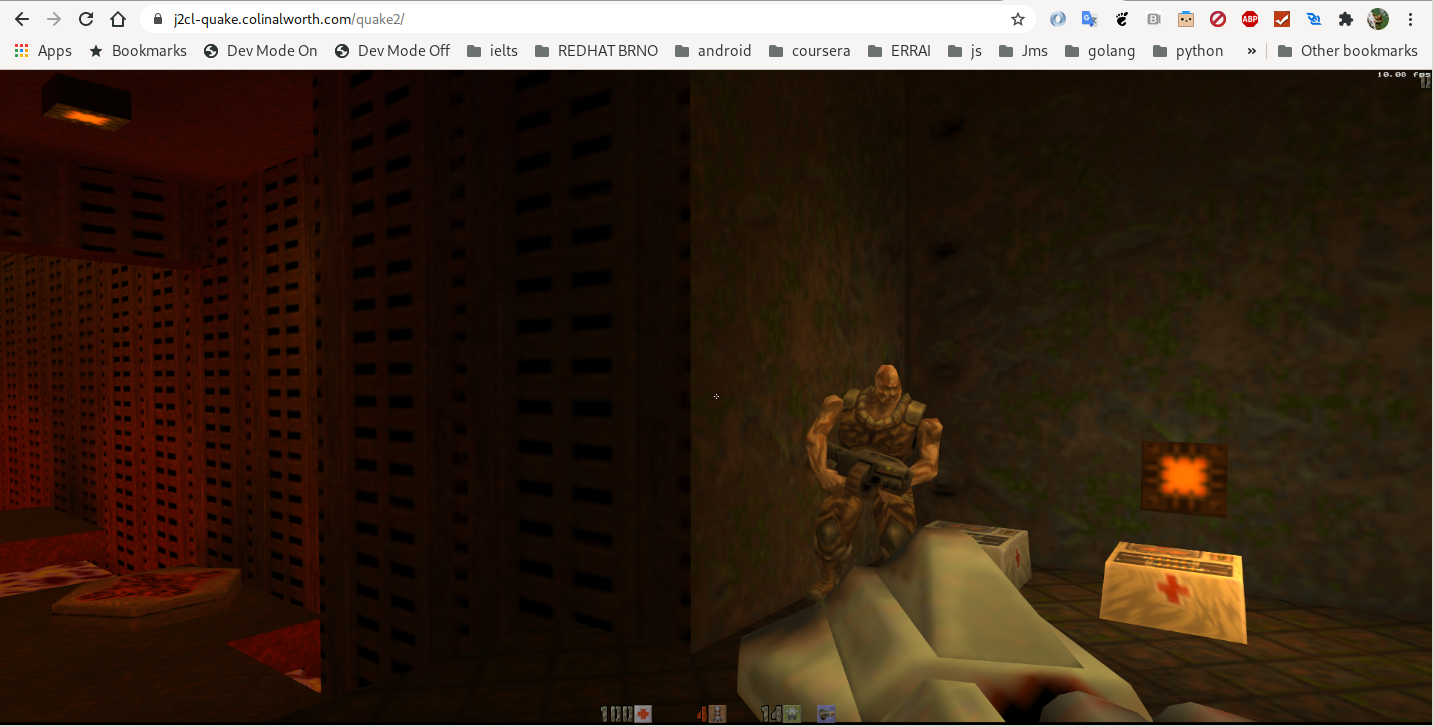
Task: Open the blue linked-squares extension icon
Action: [x=1314, y=19]
